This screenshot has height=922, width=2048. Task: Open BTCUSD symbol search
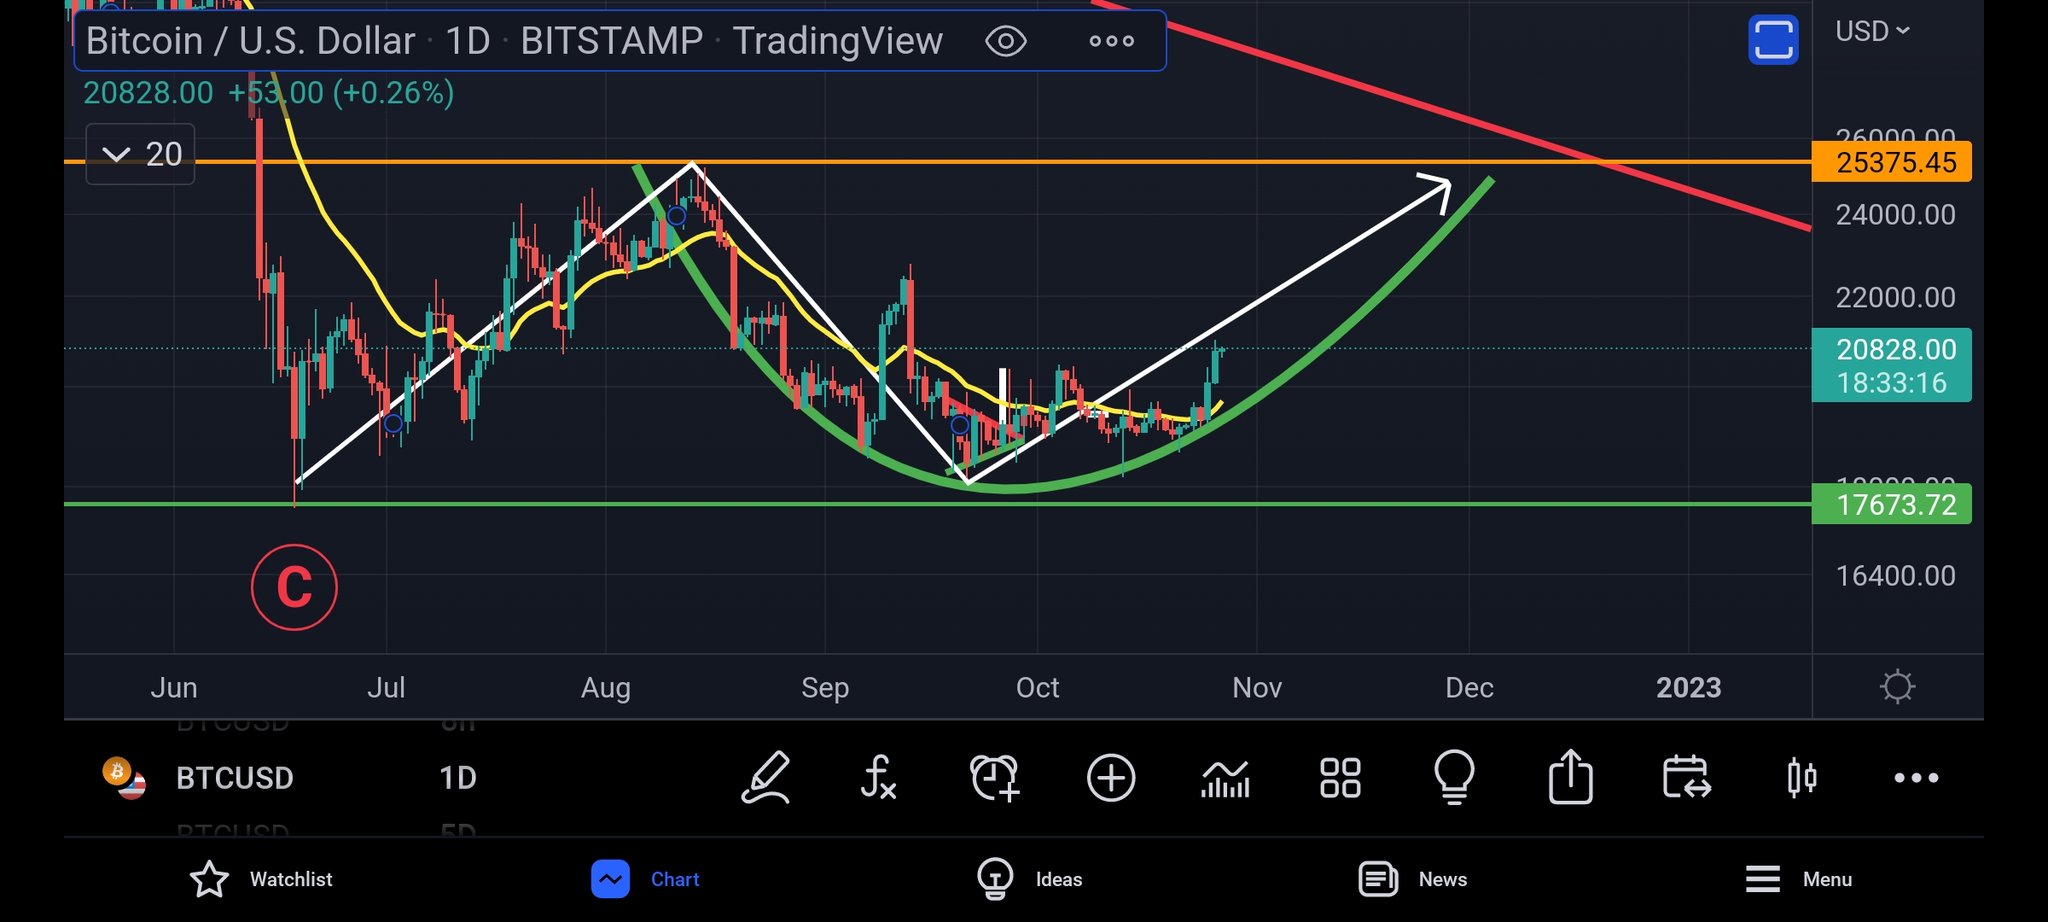[233, 778]
